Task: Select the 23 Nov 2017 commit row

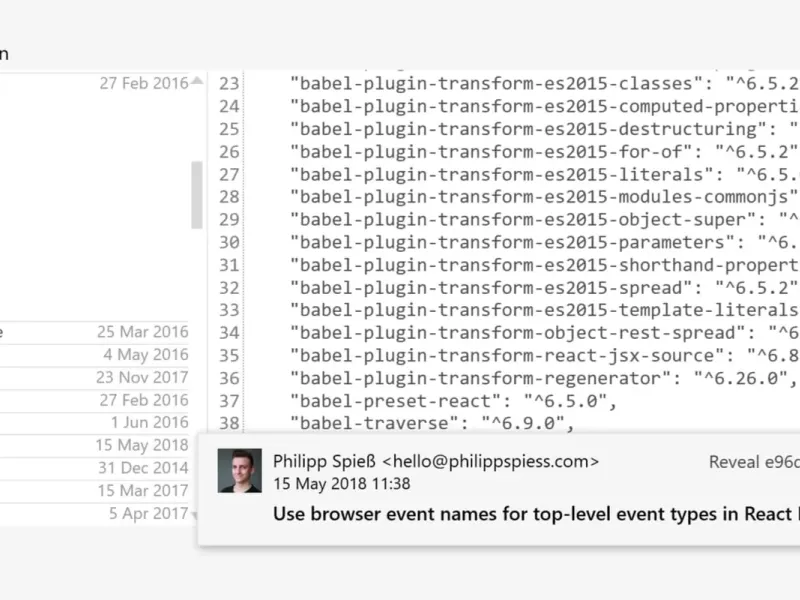Action: tap(94, 378)
